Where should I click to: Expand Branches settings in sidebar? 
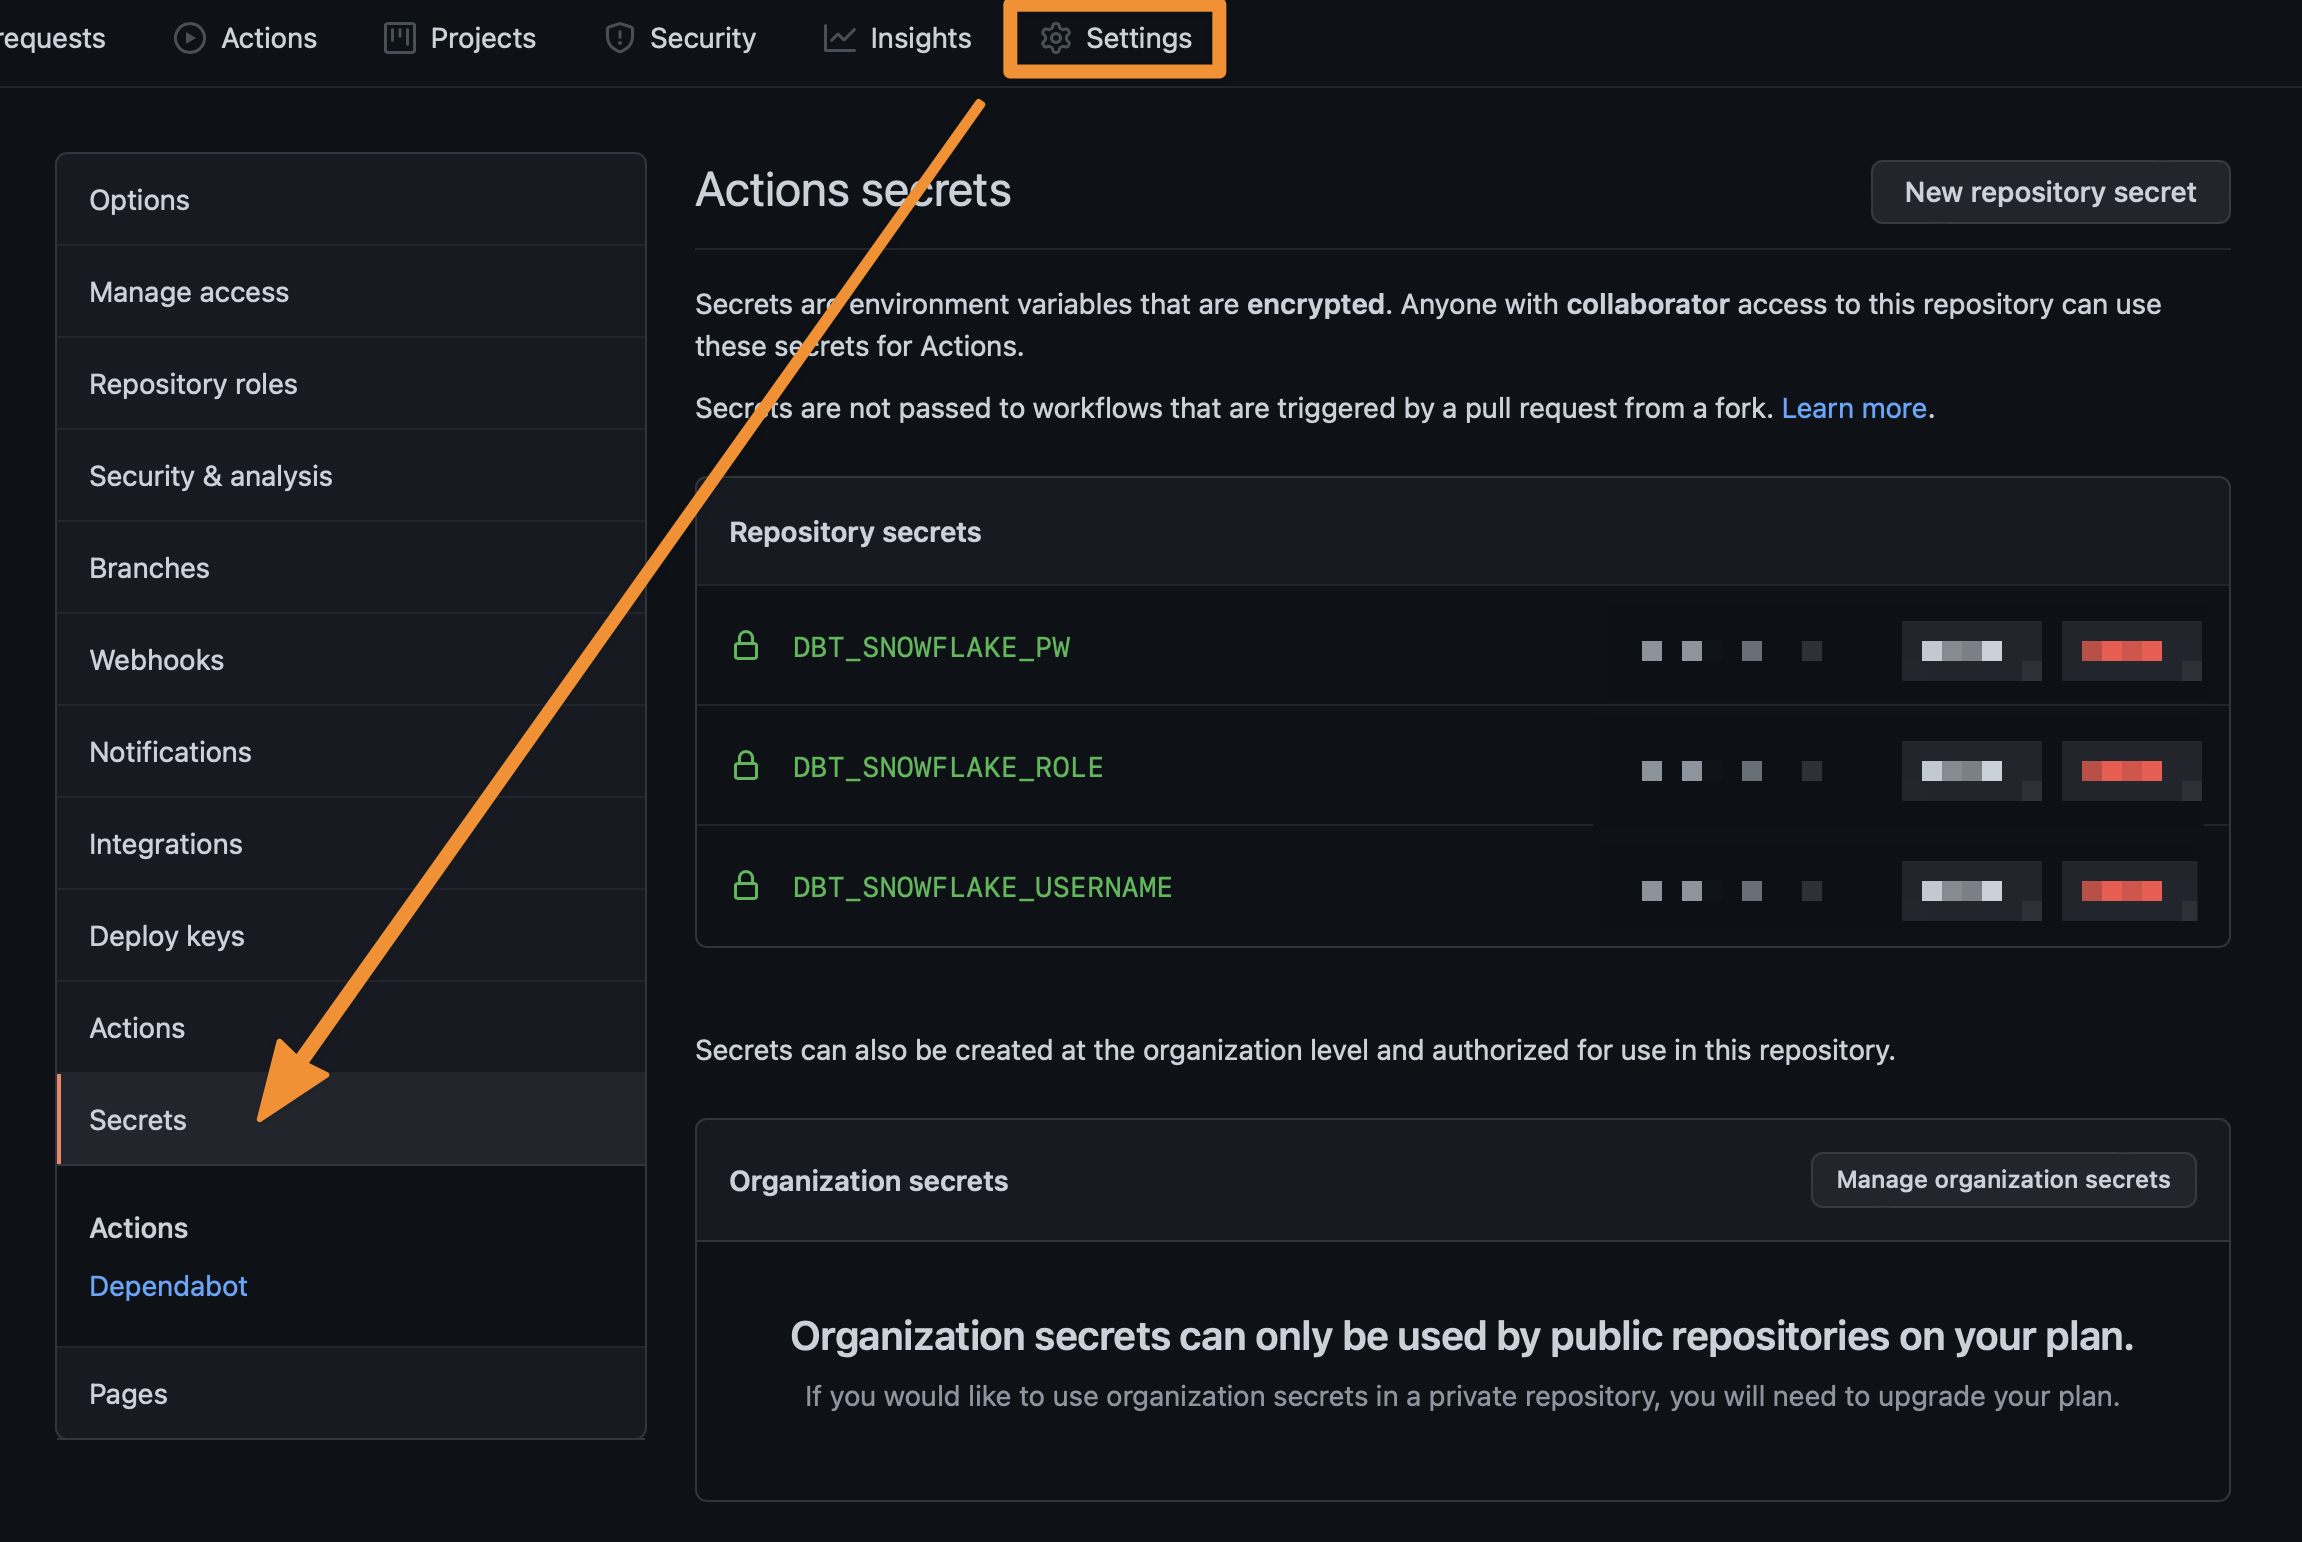[148, 564]
